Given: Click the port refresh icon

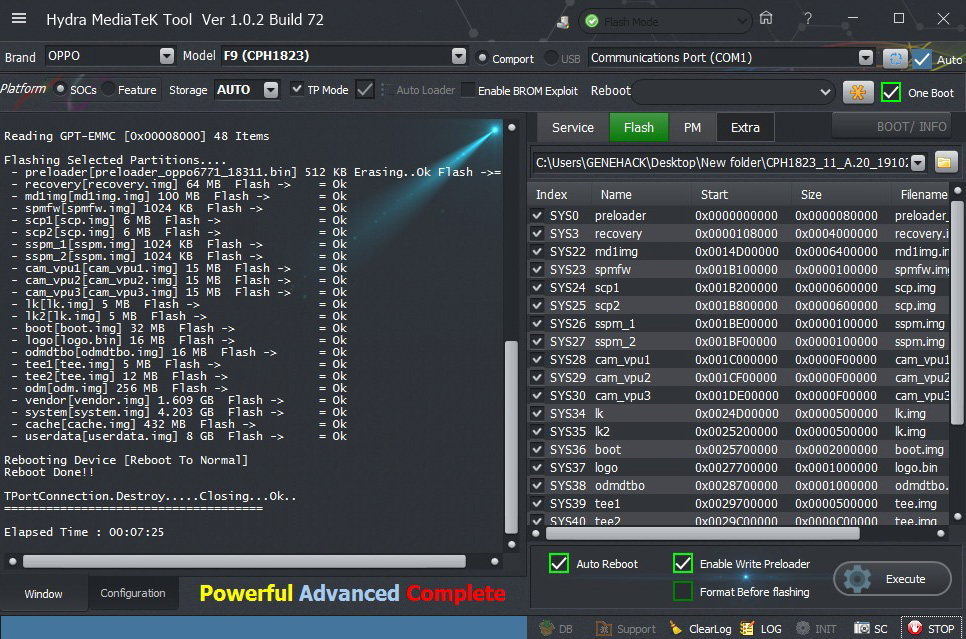Looking at the screenshot, I should click(895, 59).
